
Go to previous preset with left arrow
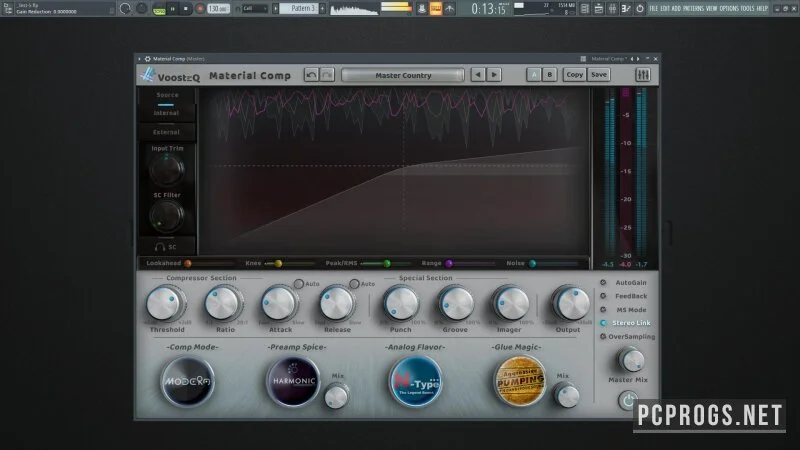(x=478, y=75)
